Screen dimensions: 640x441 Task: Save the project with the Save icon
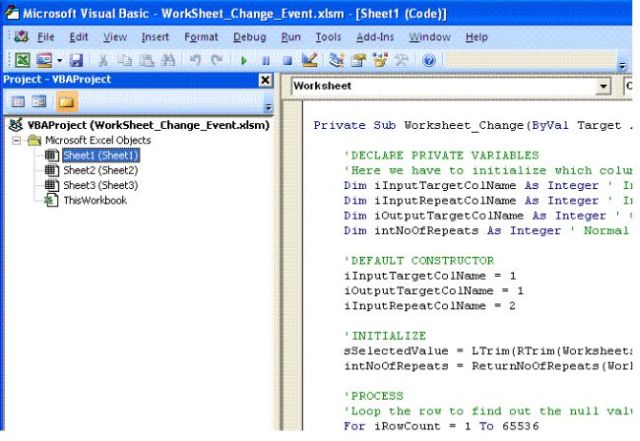coord(76,60)
